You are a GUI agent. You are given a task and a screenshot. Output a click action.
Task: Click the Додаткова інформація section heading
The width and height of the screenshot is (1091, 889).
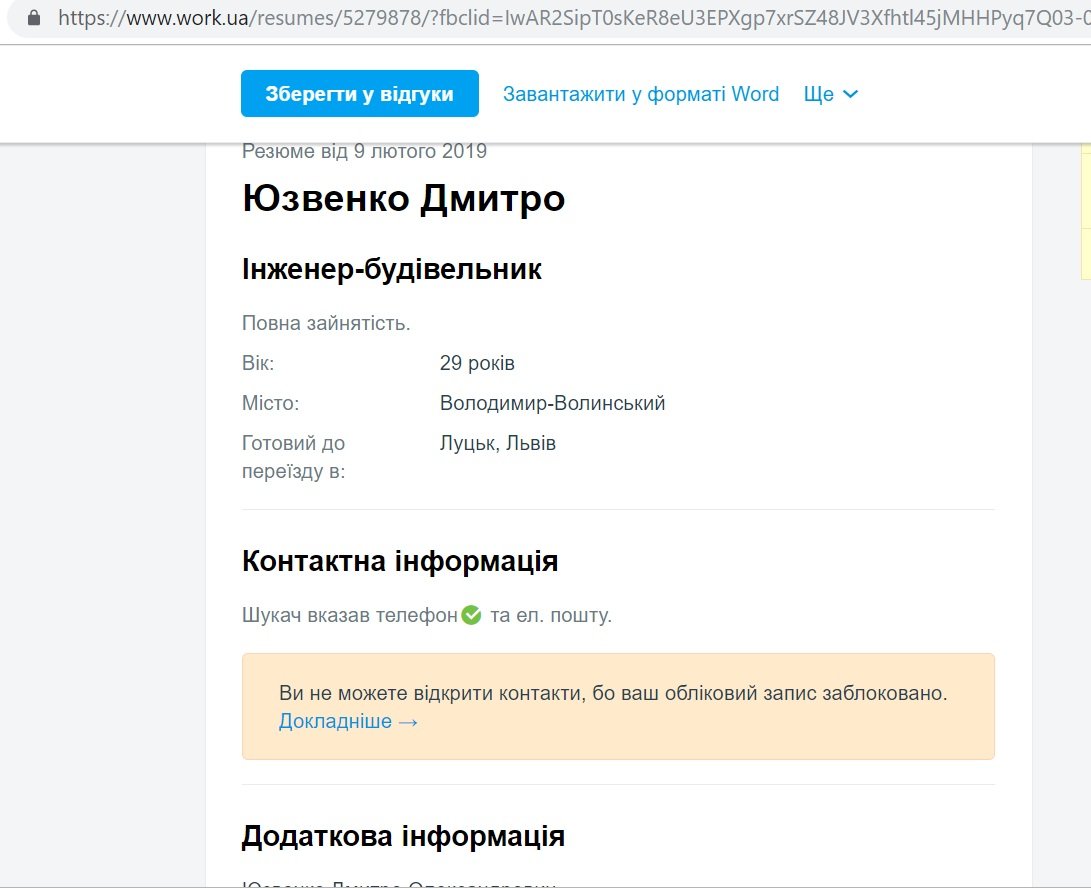pyautogui.click(x=403, y=836)
